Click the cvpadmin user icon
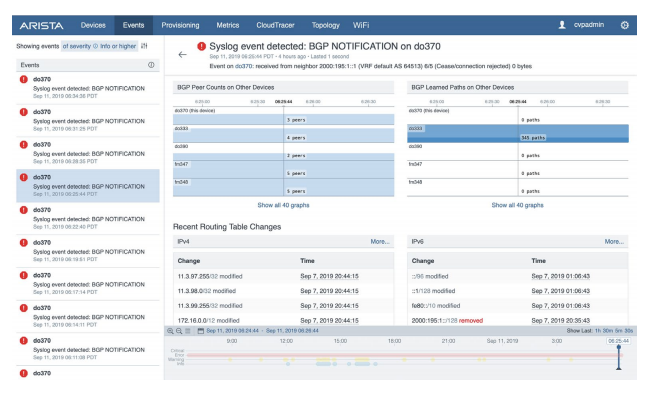The width and height of the screenshot is (650, 400). [562, 25]
